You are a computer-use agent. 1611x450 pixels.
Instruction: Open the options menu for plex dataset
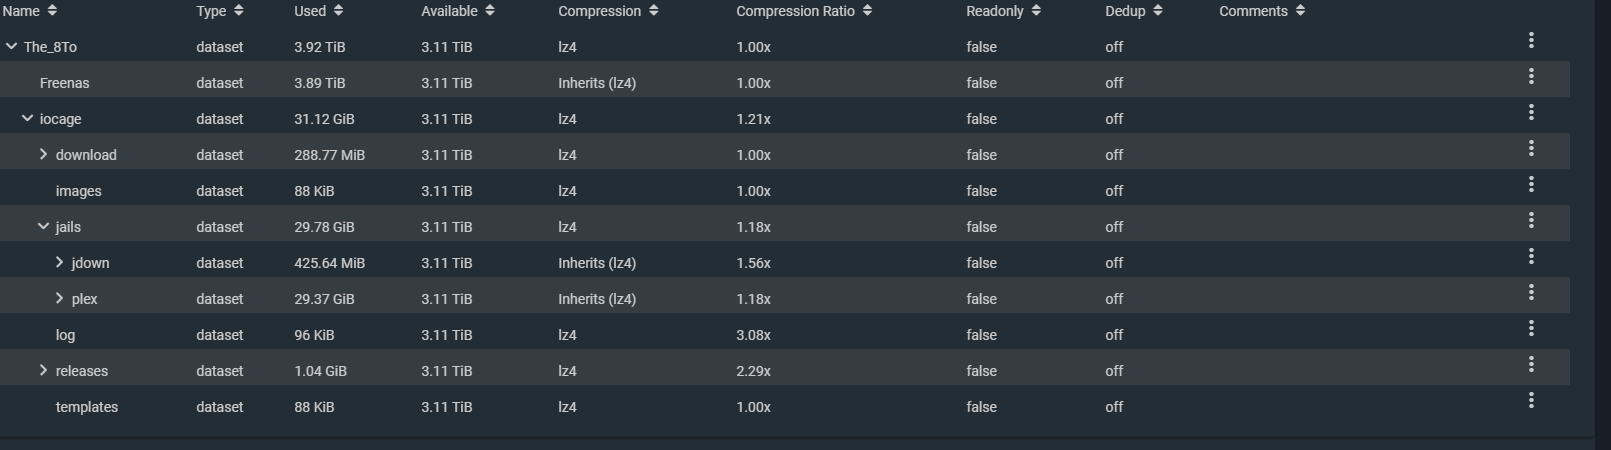pyautogui.click(x=1530, y=292)
